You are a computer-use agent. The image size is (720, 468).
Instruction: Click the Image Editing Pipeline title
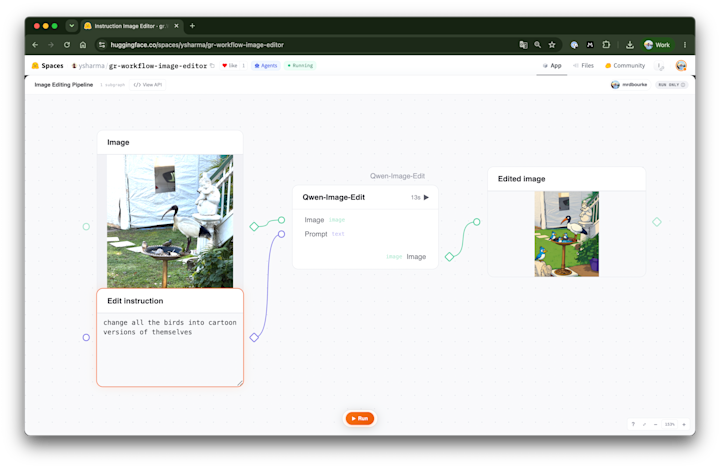tap(63, 85)
